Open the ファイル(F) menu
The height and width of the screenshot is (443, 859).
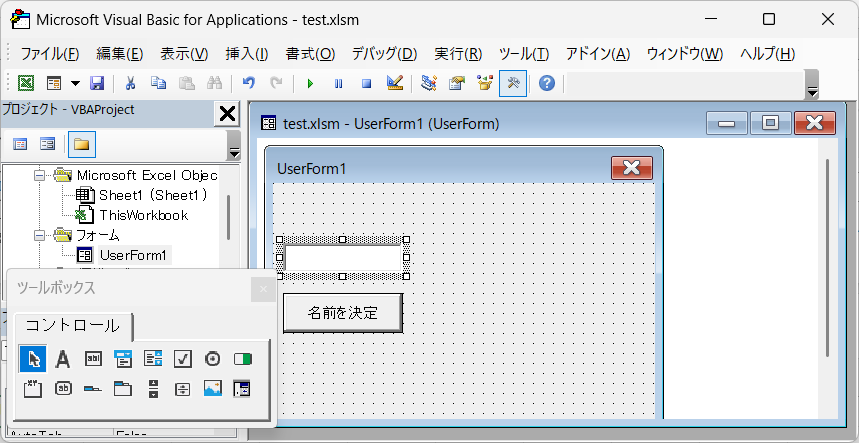tap(50, 54)
